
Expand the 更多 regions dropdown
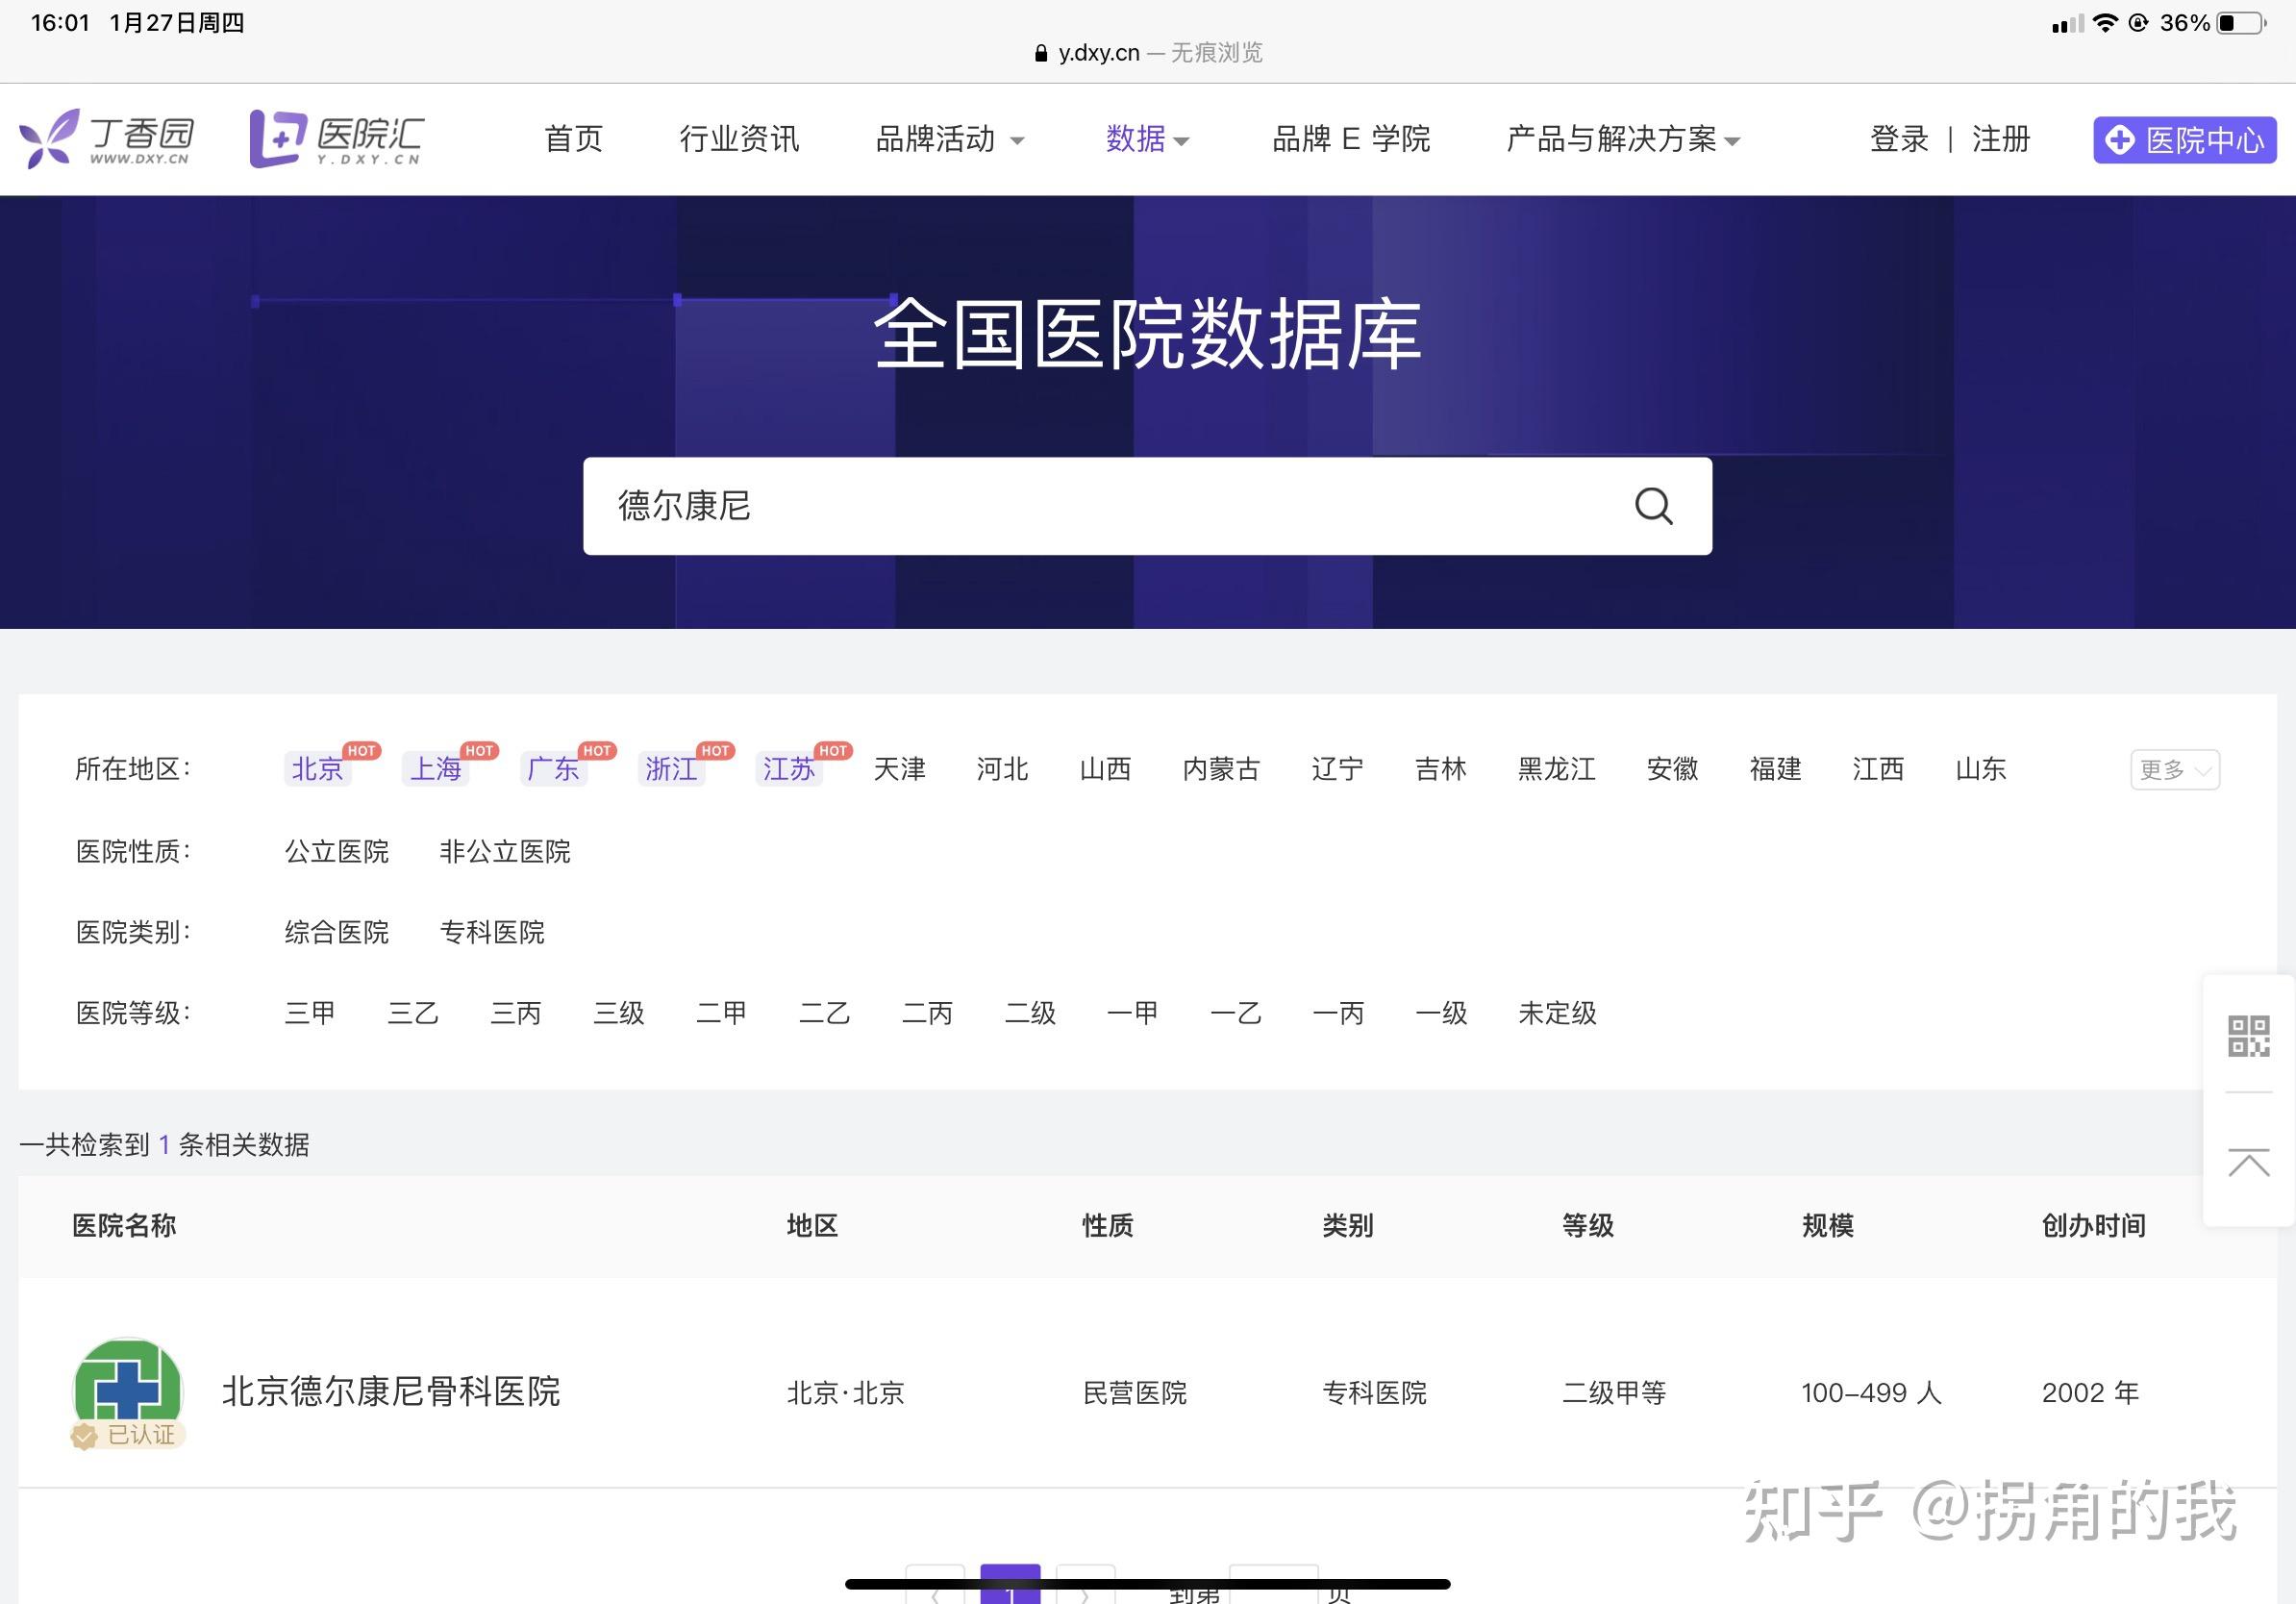click(x=2174, y=769)
